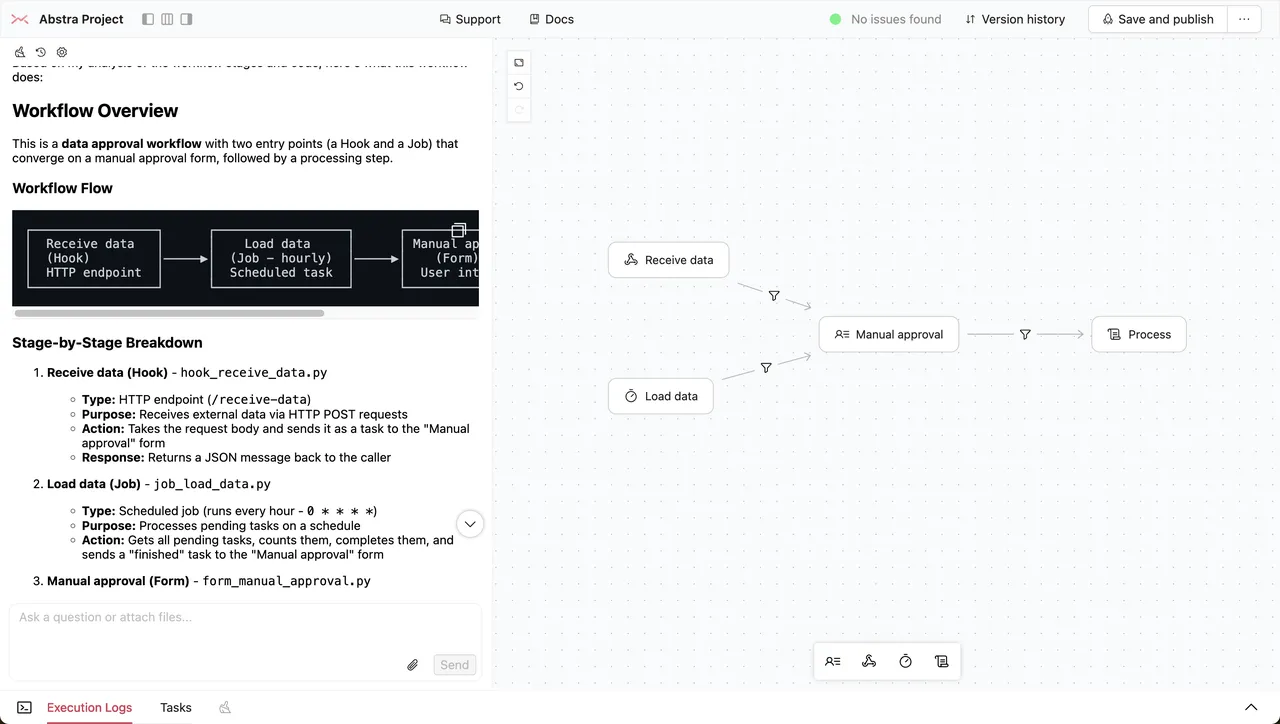This screenshot has height=724, width=1280.
Task: Select the Load data job node
Action: pos(661,396)
